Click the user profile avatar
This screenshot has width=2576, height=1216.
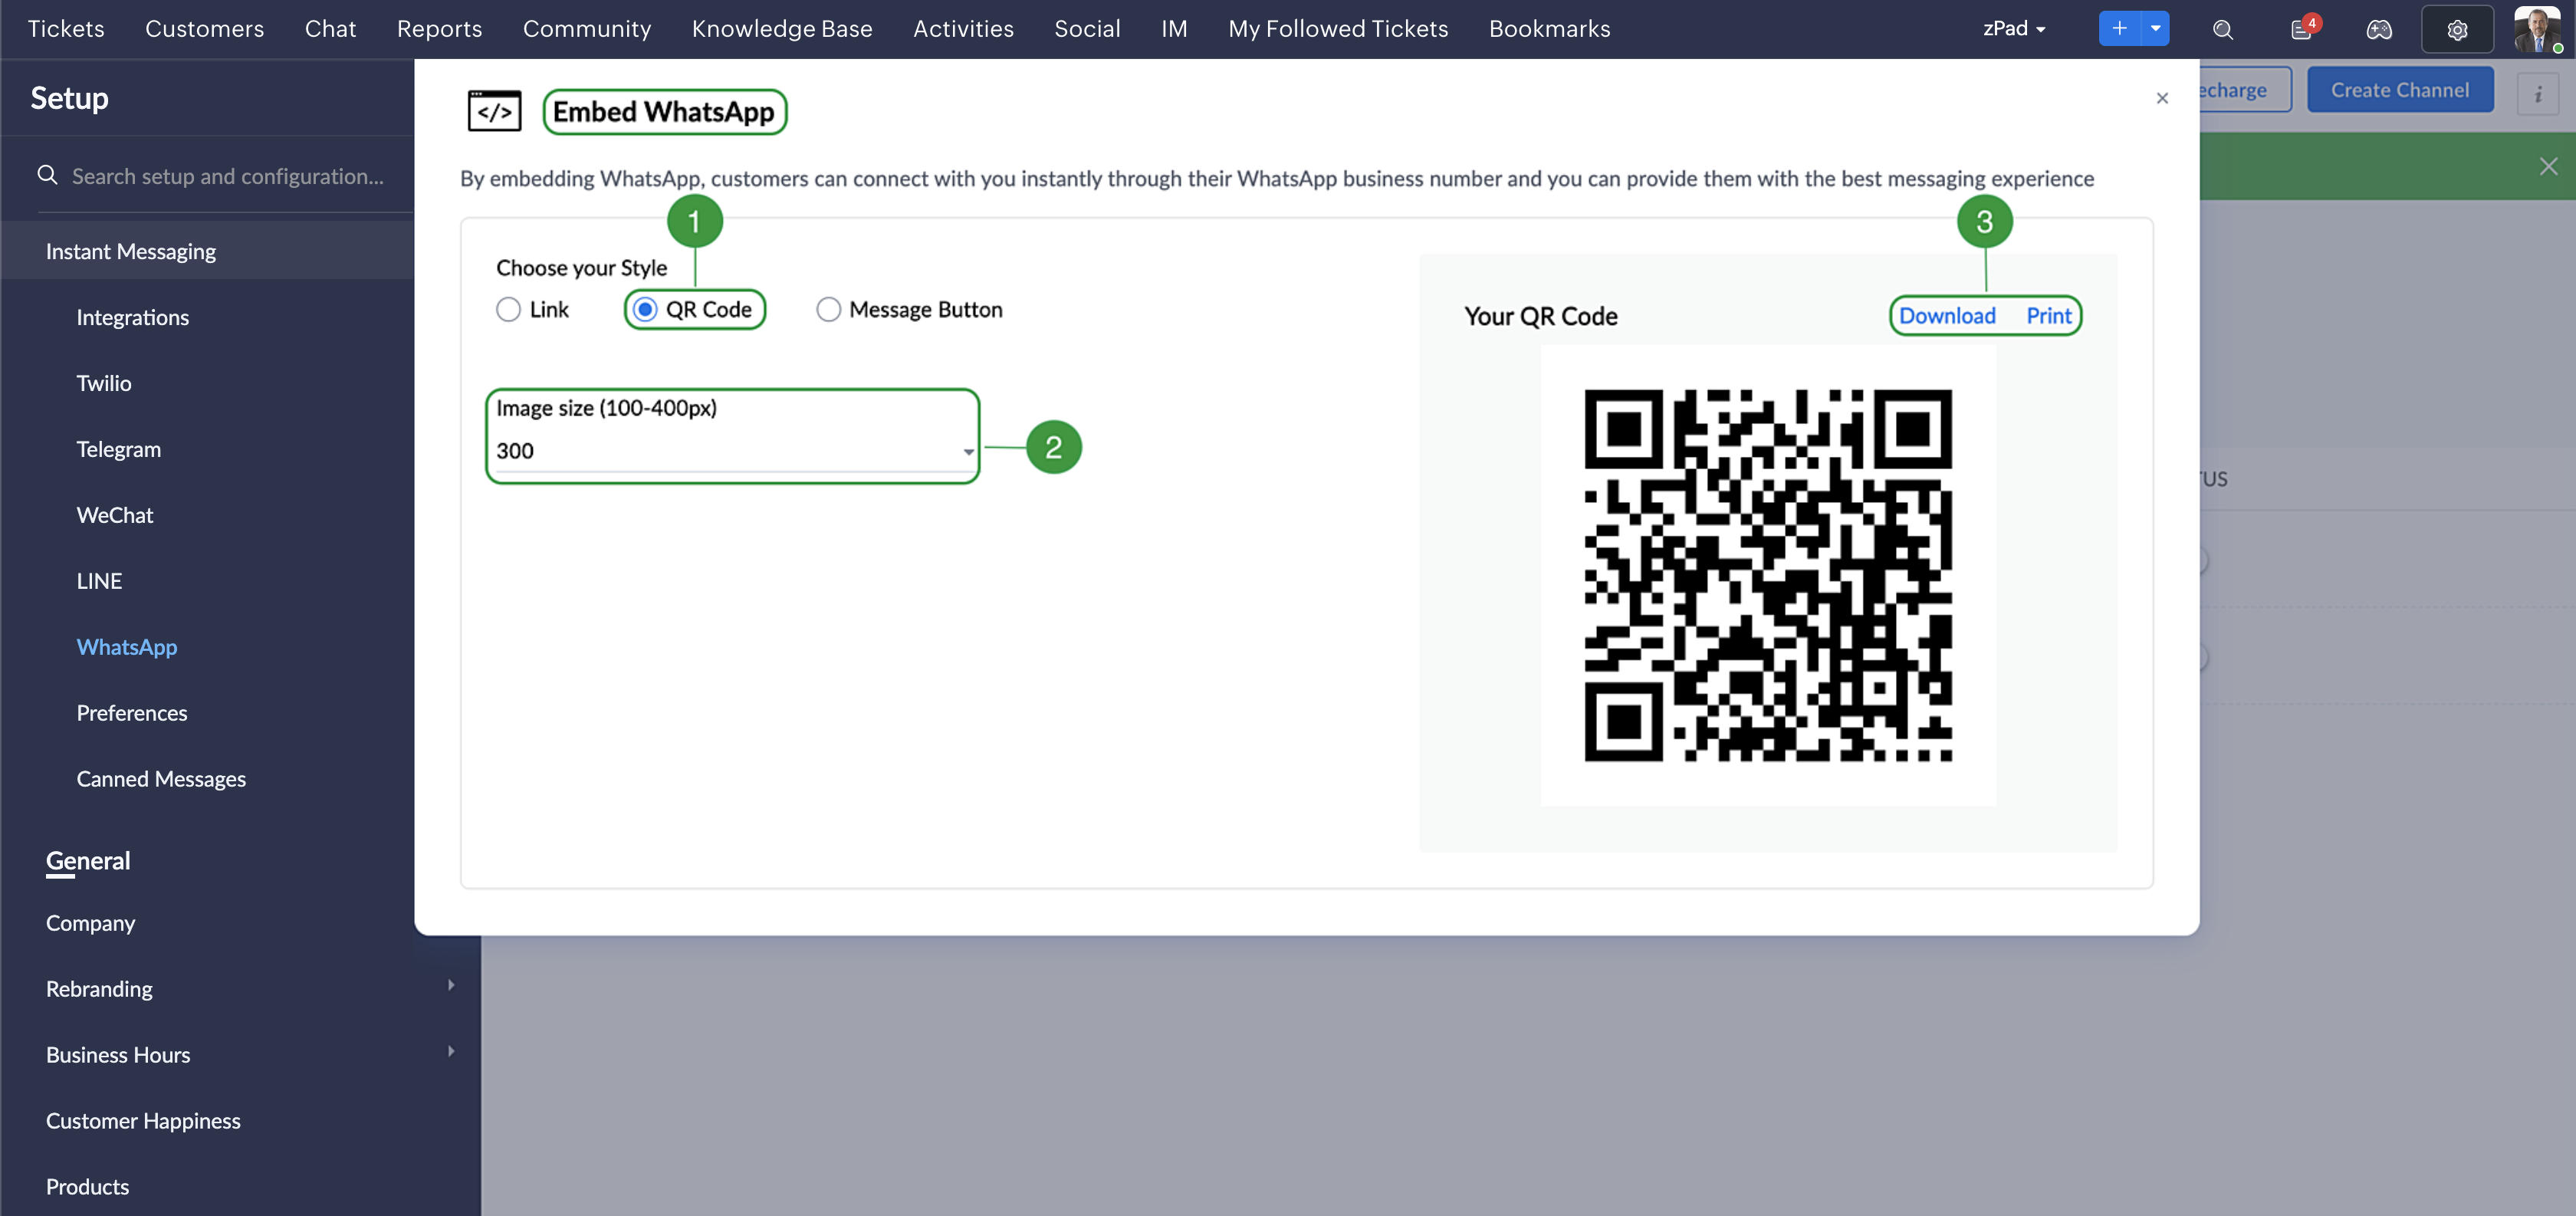pyautogui.click(x=2537, y=29)
